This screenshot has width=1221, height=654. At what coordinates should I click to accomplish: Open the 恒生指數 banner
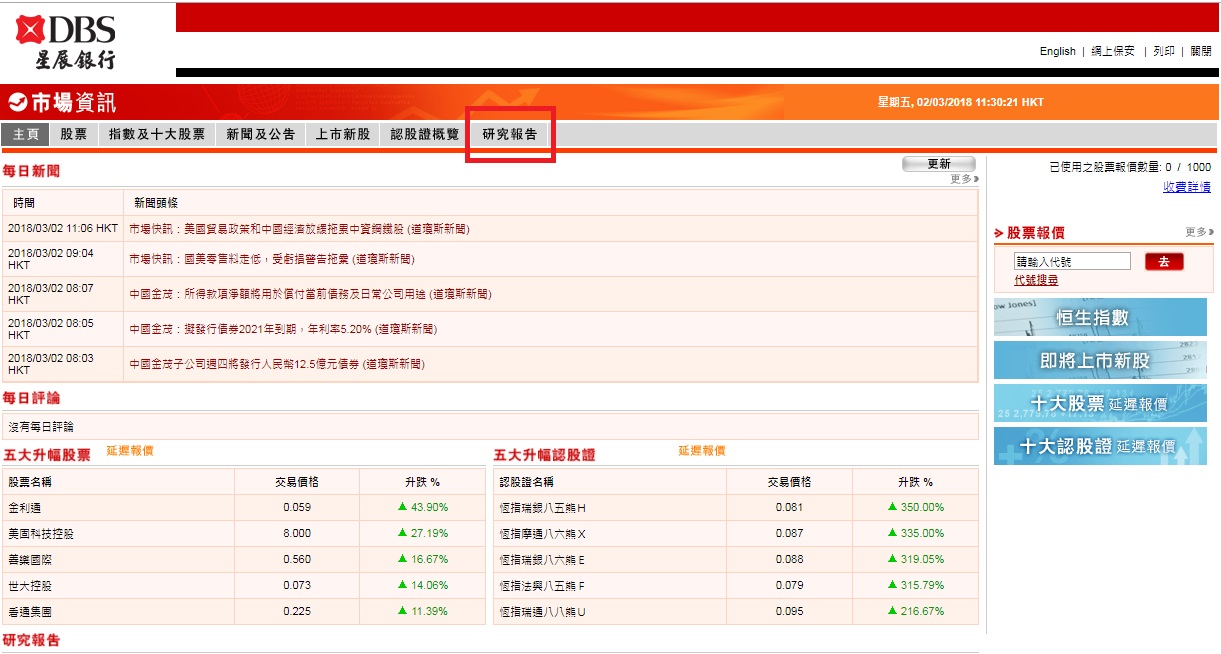click(1099, 317)
